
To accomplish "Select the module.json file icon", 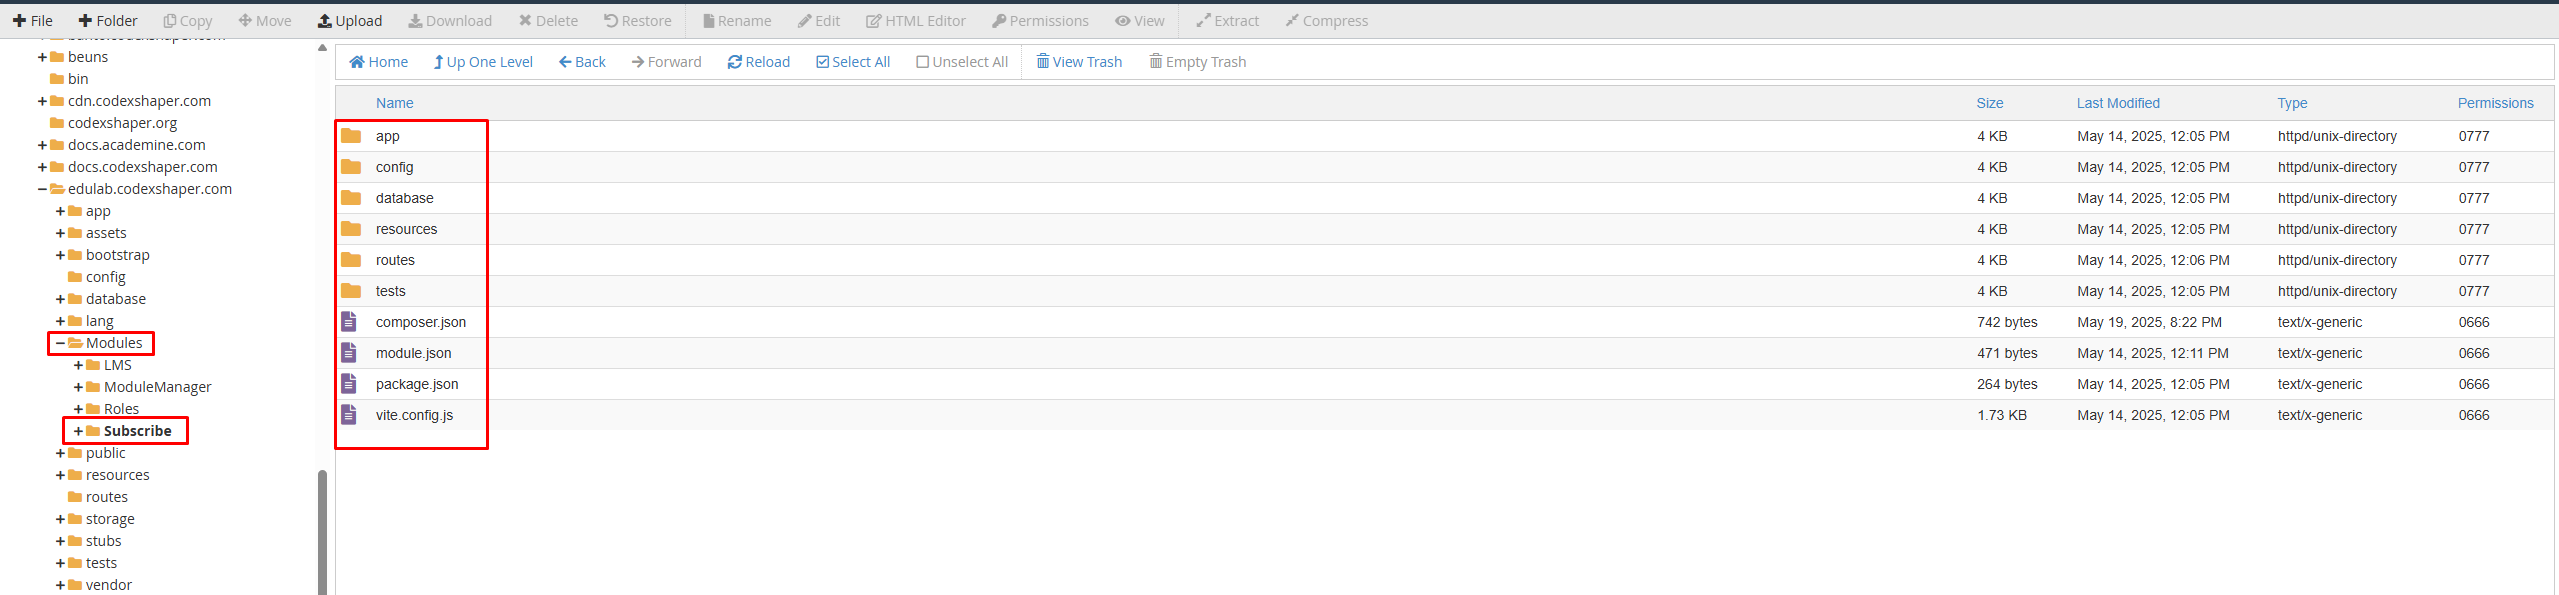I will click(349, 352).
